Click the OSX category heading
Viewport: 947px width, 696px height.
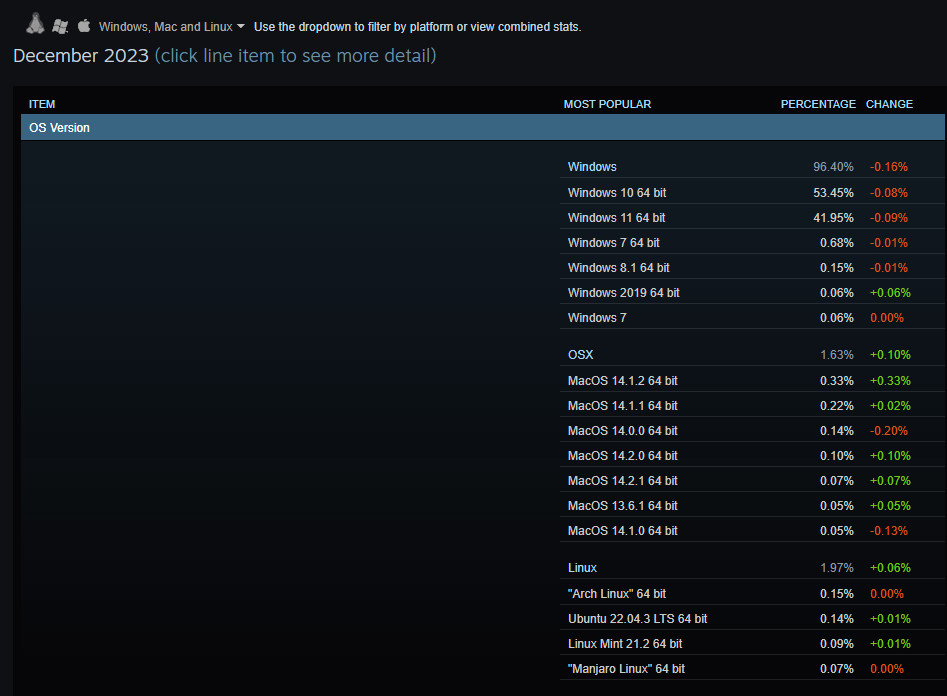(x=580, y=355)
